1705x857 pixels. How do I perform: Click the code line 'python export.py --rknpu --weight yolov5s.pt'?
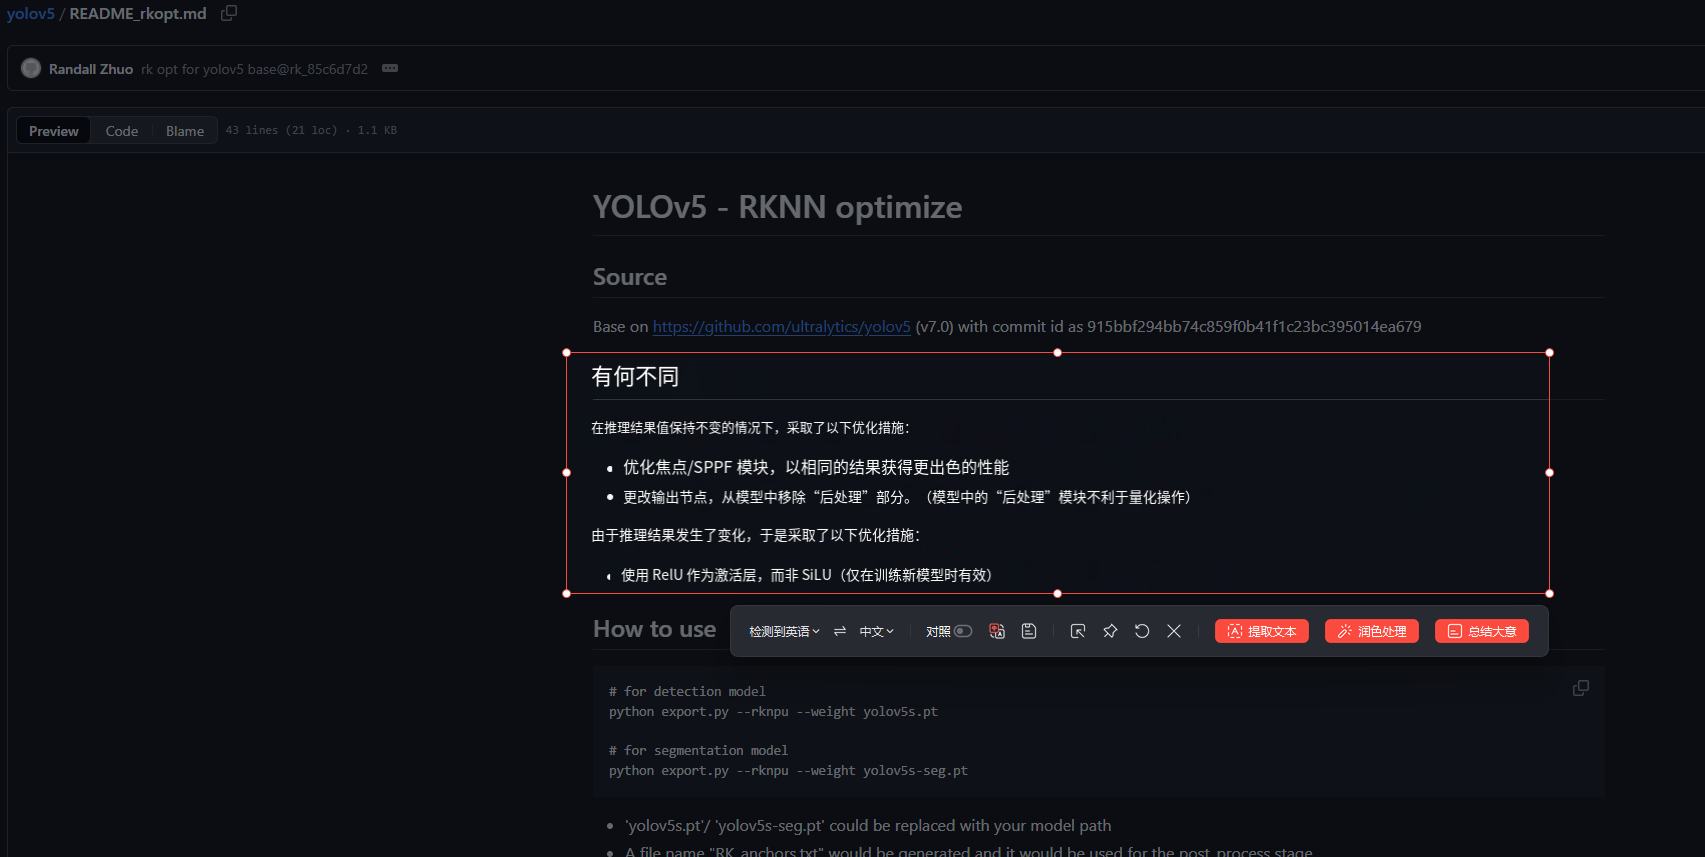(x=773, y=712)
